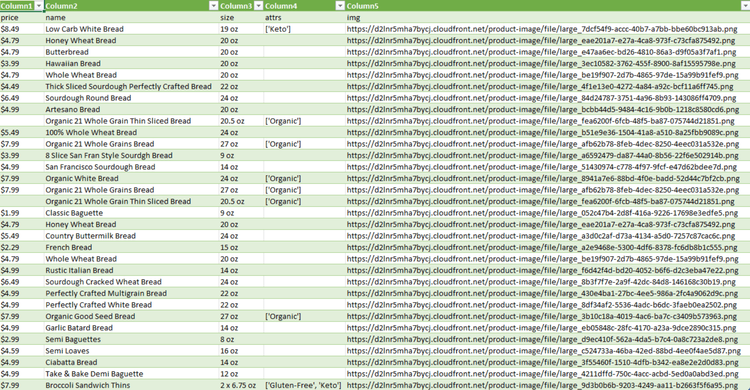This screenshot has height=390, width=750.
Task: Open the Column4 filter dropdown arrow
Action: pyautogui.click(x=340, y=6)
